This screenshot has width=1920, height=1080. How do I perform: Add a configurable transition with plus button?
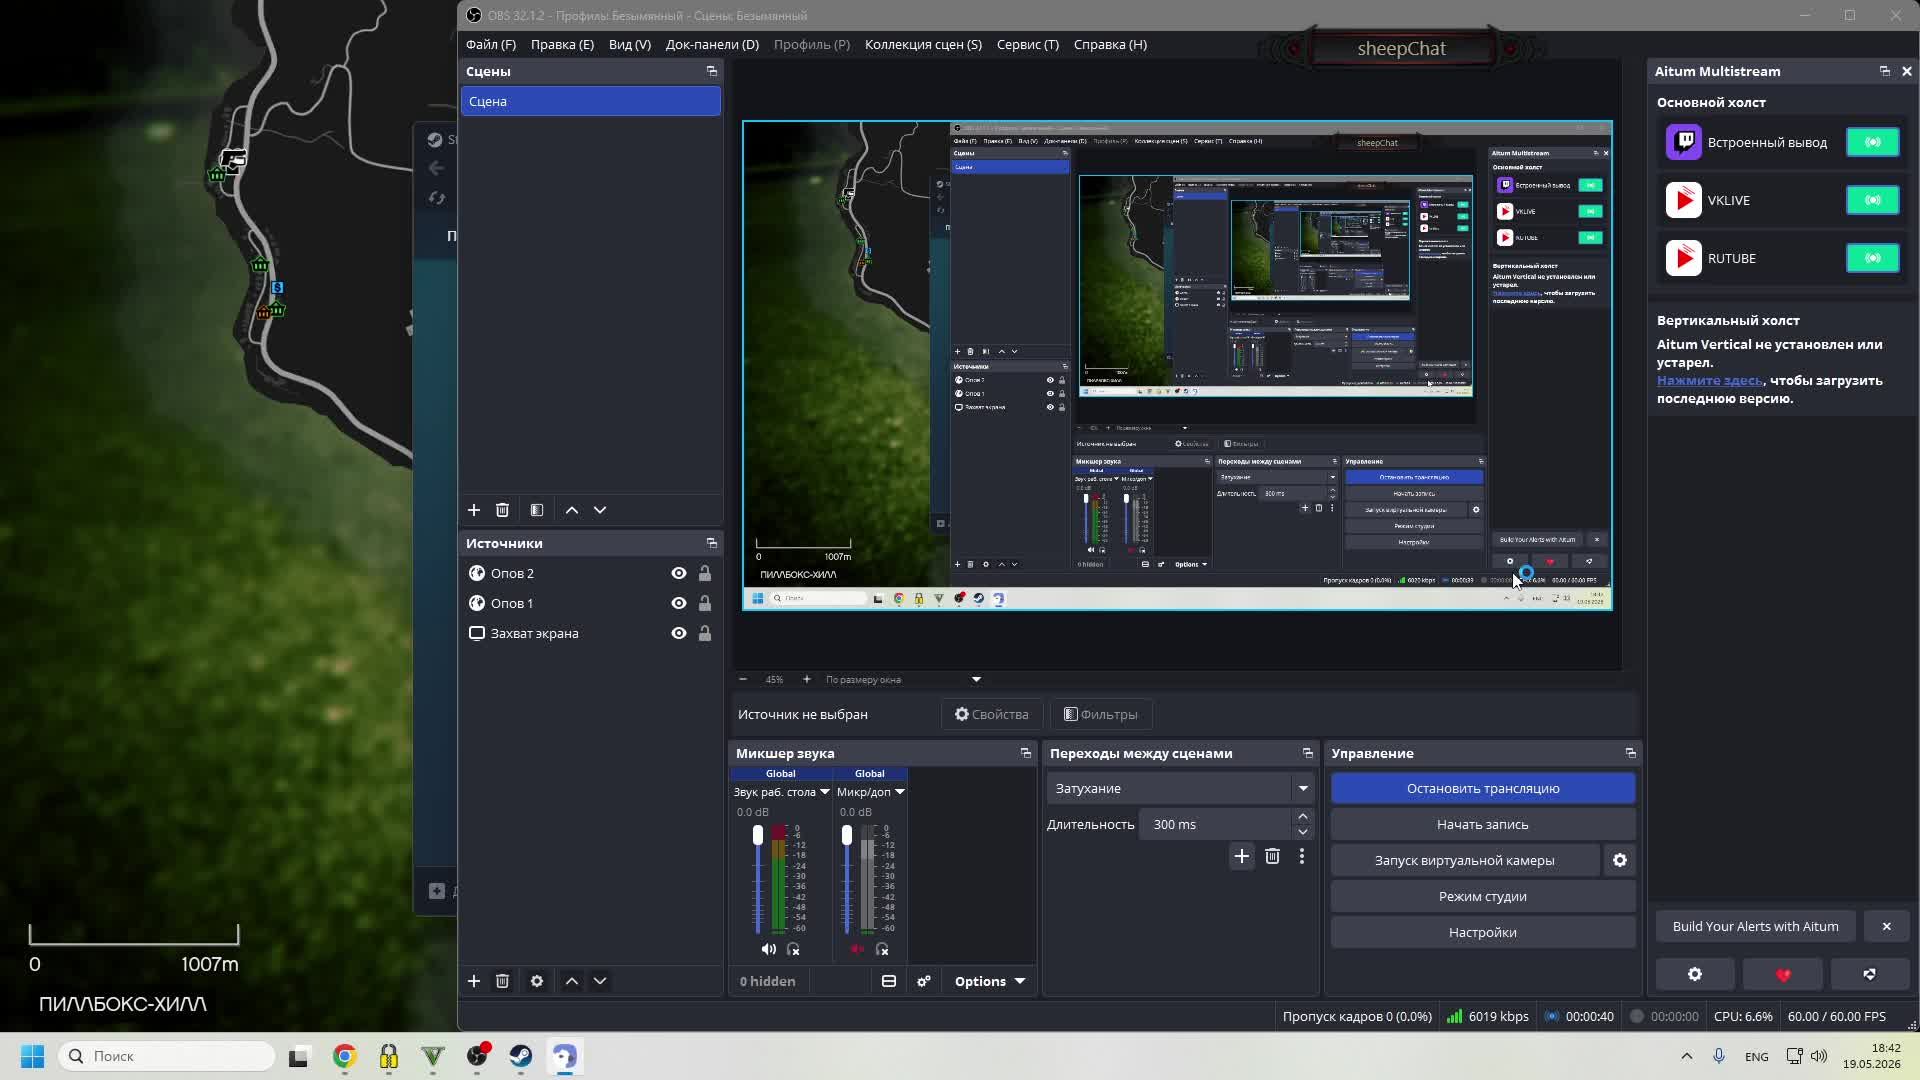click(x=1242, y=856)
